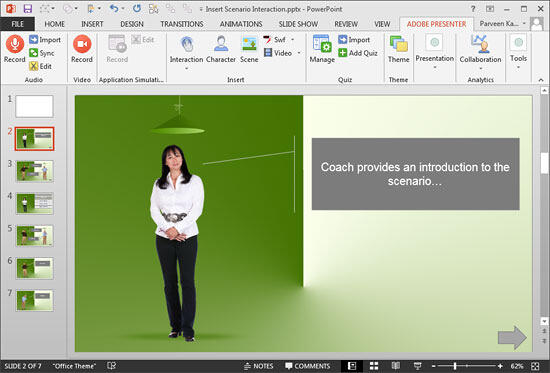Select slide 1 thumbnail
Viewport: 550px width, 373px height.
pos(34,106)
